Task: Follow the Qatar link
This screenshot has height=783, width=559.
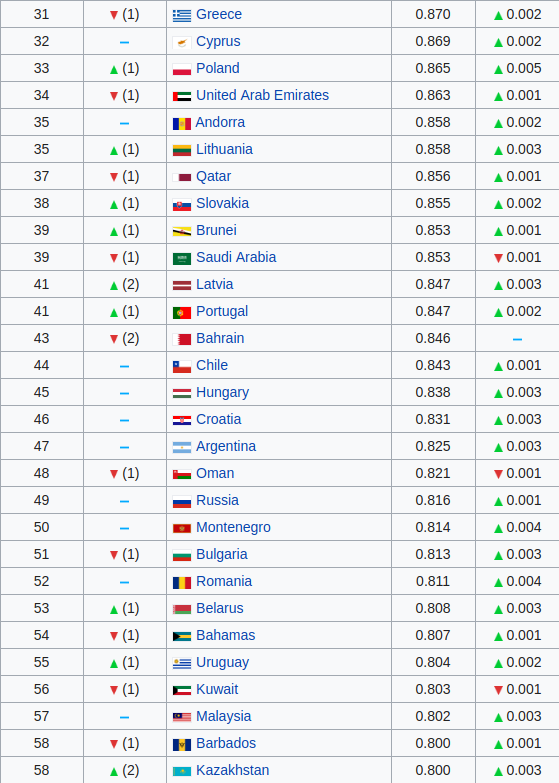Action: coord(213,176)
